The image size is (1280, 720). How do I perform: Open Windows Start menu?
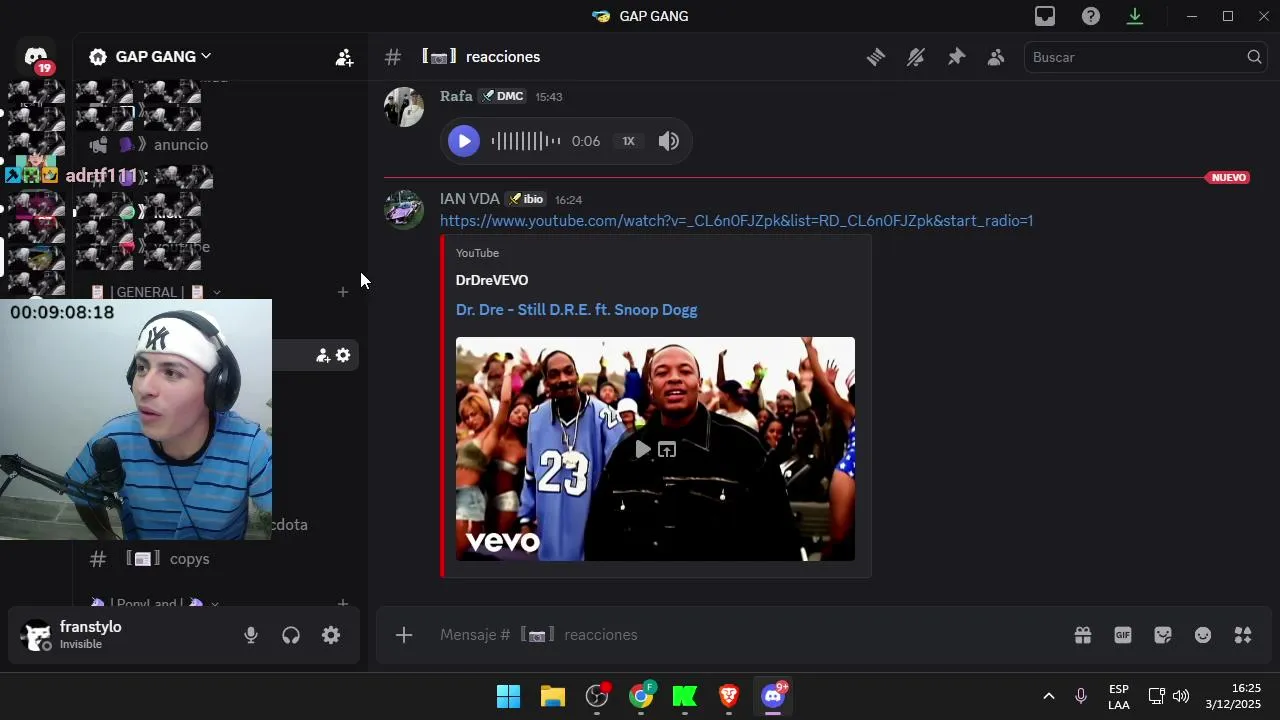pyautogui.click(x=509, y=696)
